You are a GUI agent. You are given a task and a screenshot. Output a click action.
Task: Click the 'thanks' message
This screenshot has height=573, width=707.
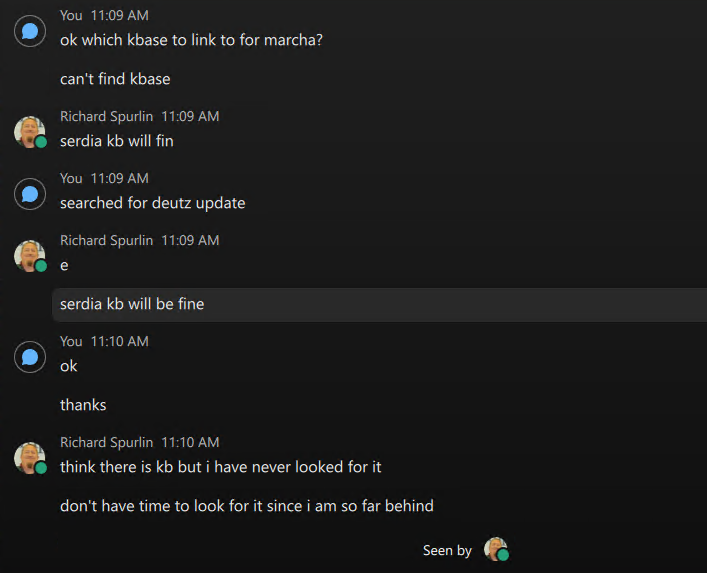coord(83,405)
